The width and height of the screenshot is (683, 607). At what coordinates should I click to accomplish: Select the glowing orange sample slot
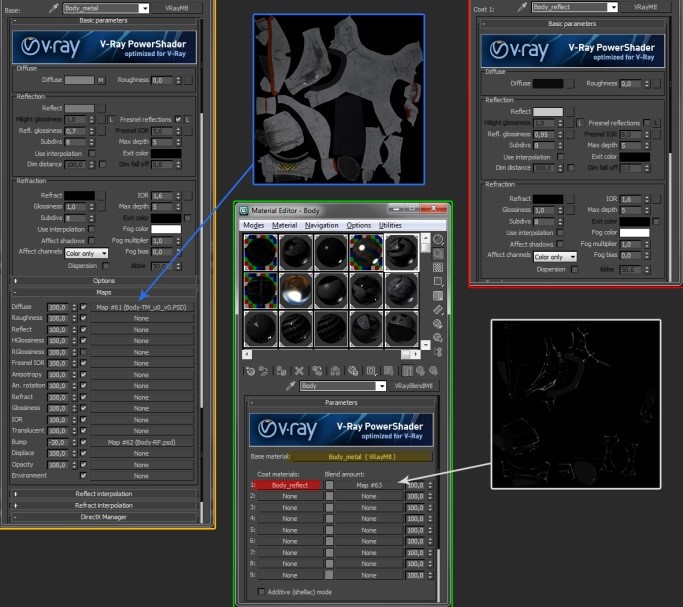(x=296, y=290)
